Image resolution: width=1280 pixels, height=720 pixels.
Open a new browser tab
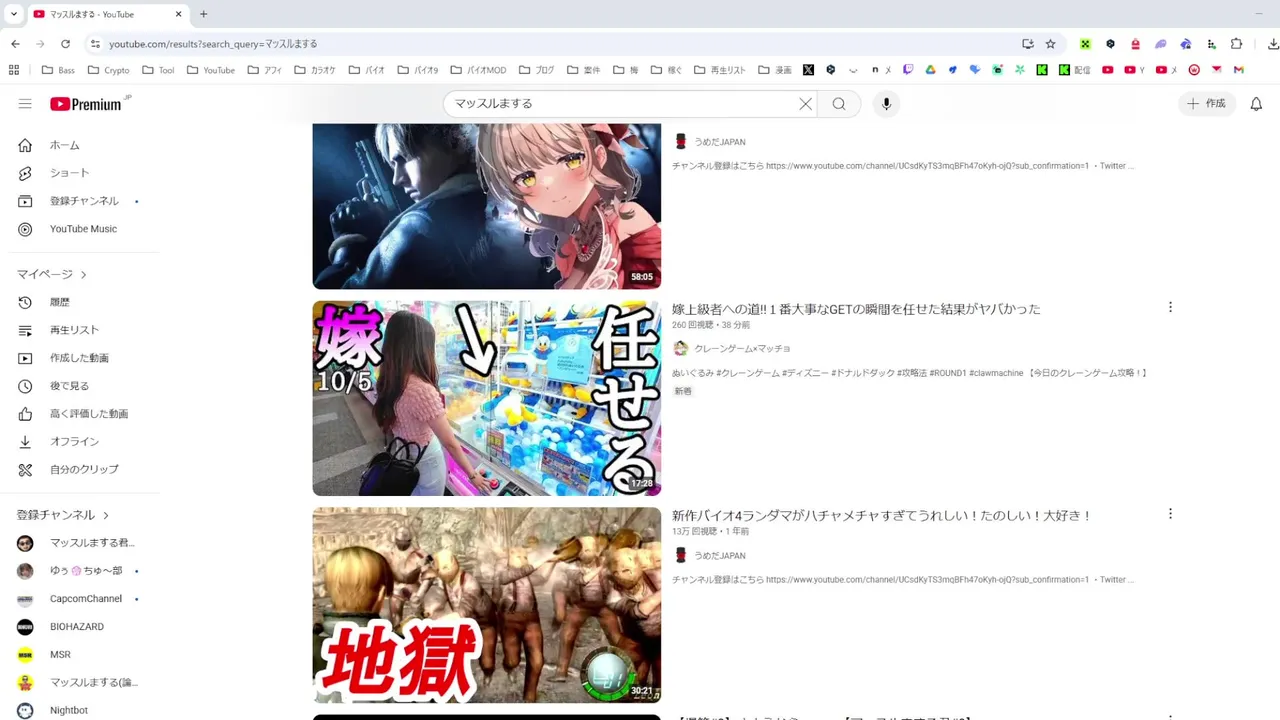point(204,14)
